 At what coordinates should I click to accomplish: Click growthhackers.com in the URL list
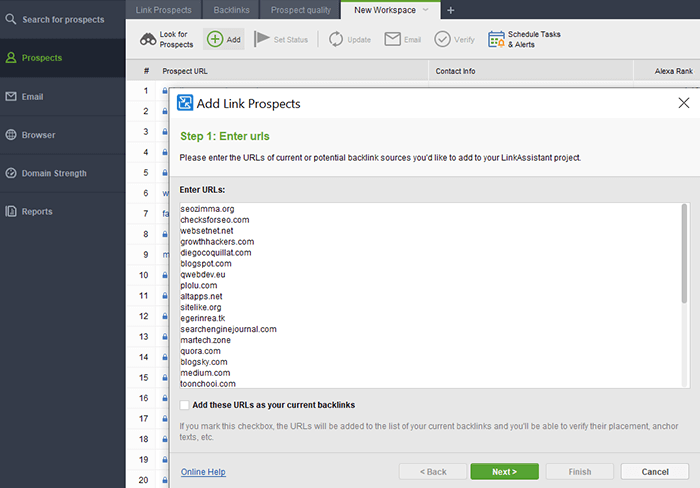click(217, 242)
